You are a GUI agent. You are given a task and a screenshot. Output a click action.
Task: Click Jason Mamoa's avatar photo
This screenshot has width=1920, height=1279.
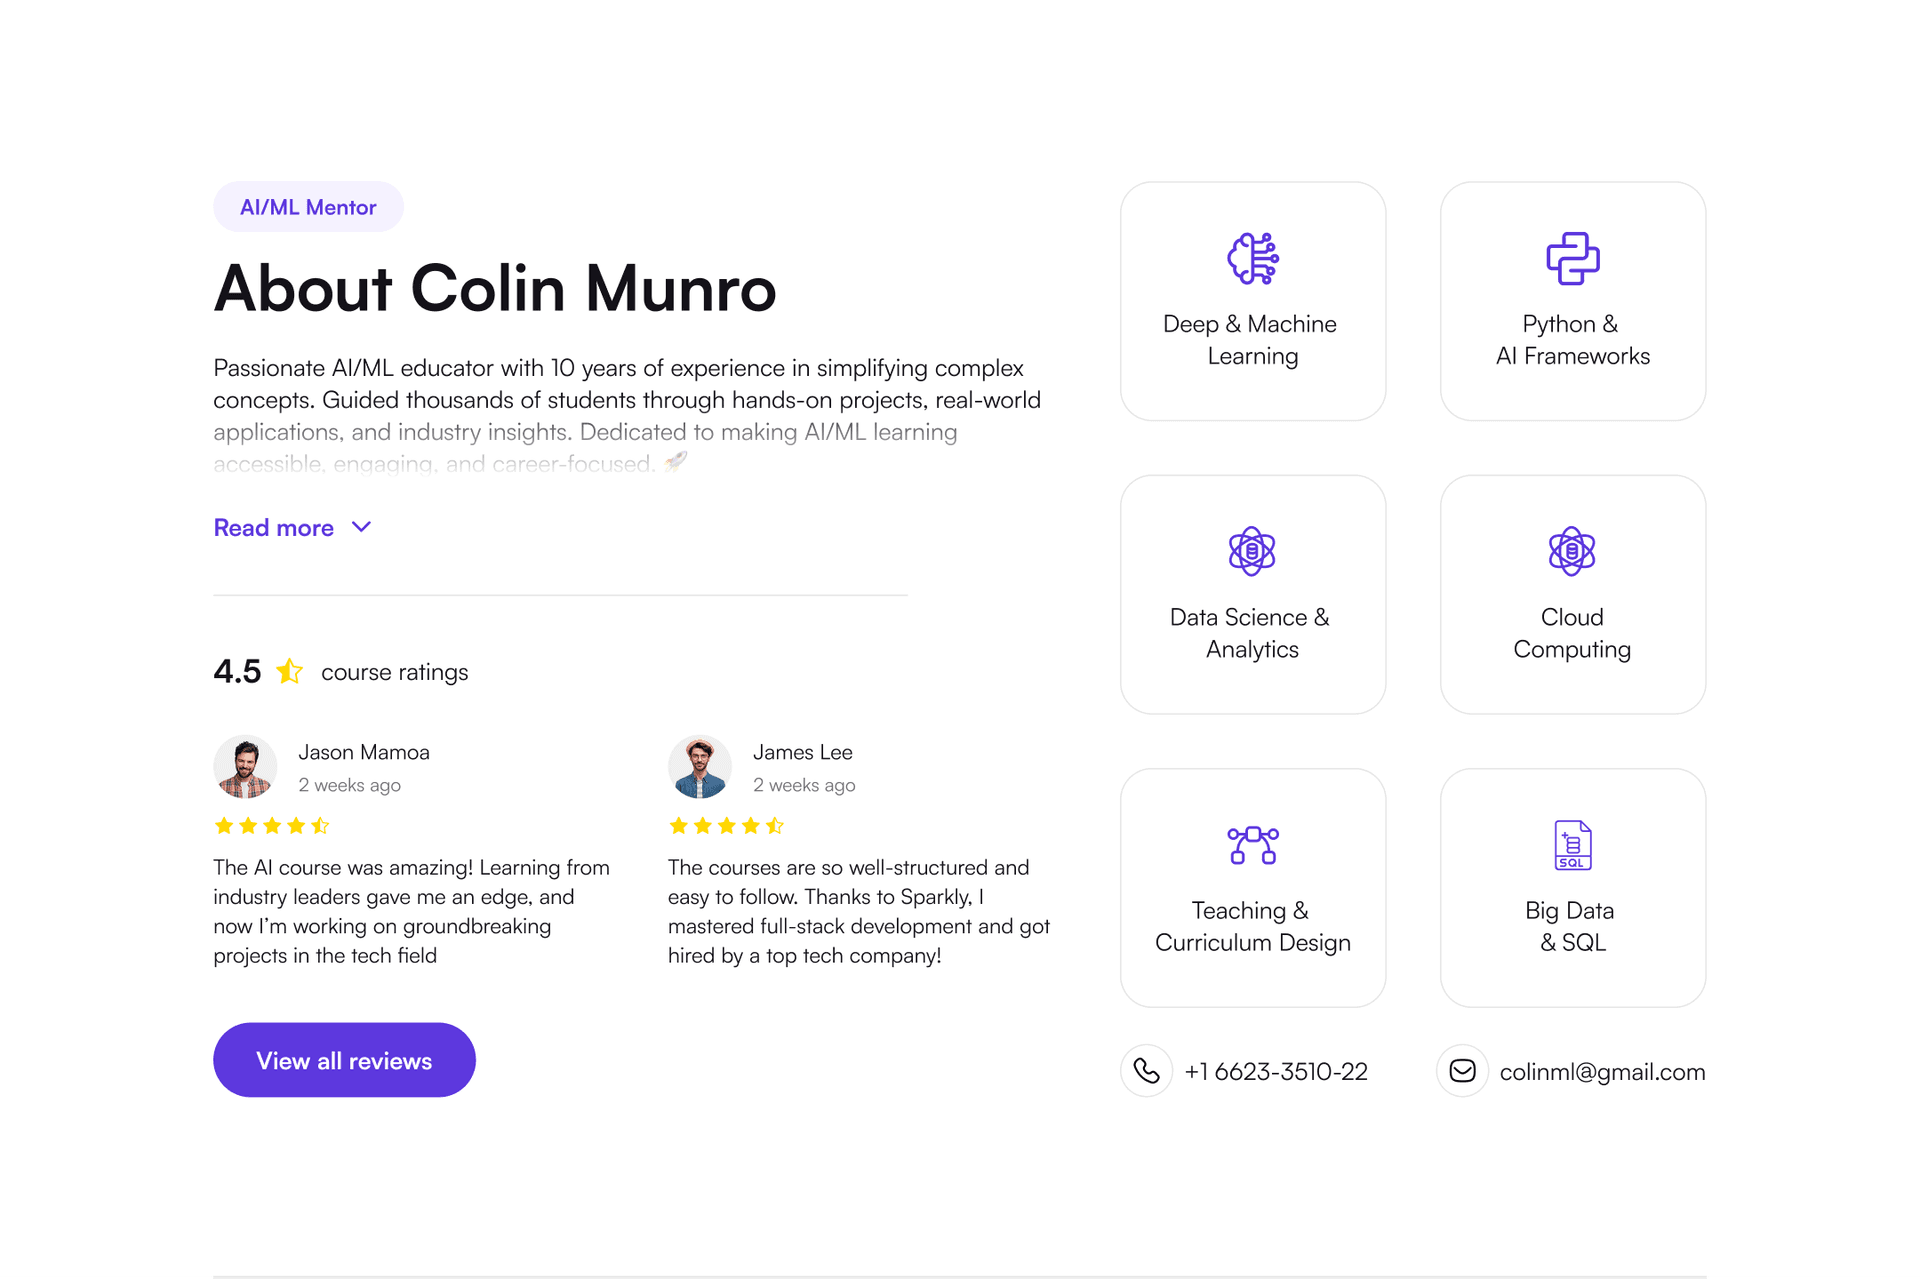click(x=245, y=767)
